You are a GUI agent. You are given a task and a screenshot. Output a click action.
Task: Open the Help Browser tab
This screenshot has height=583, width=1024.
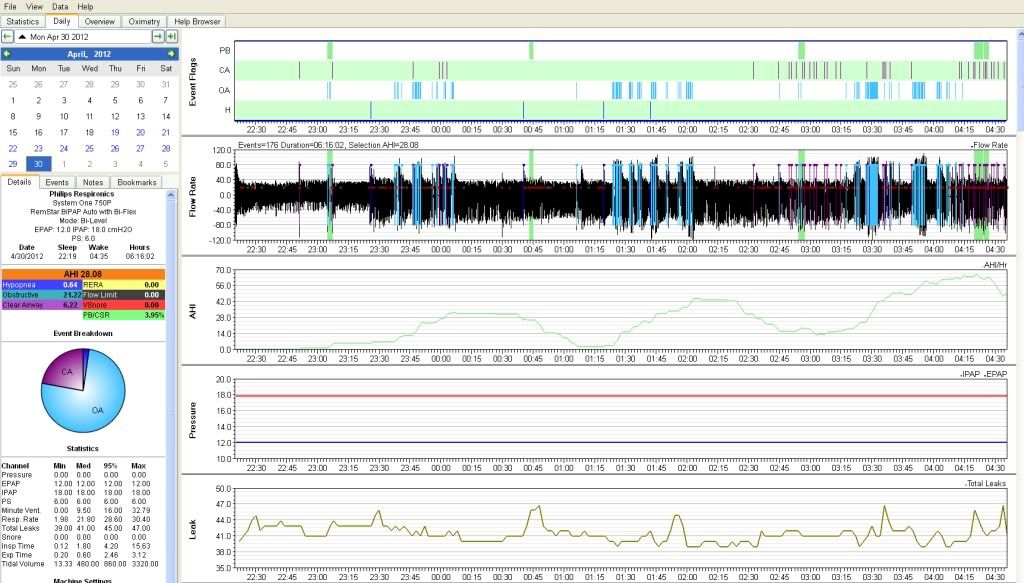[197, 22]
